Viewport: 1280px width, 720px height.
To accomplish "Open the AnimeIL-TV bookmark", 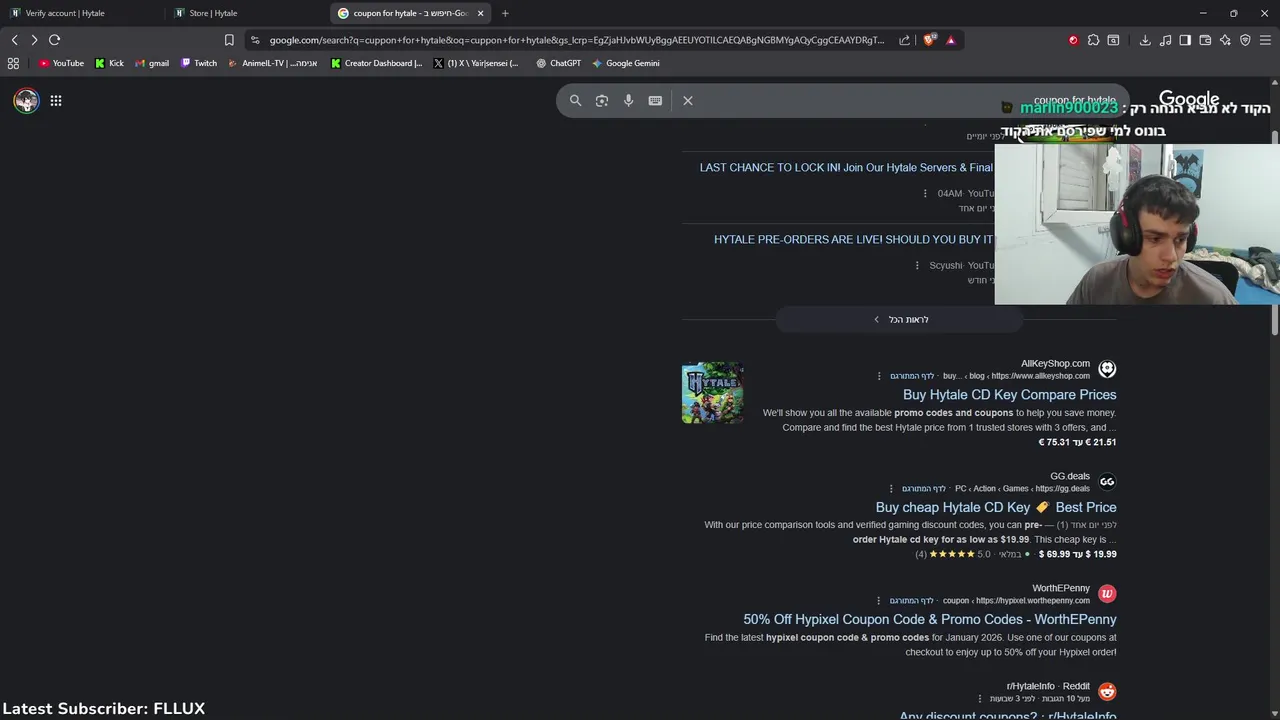I will pos(272,63).
